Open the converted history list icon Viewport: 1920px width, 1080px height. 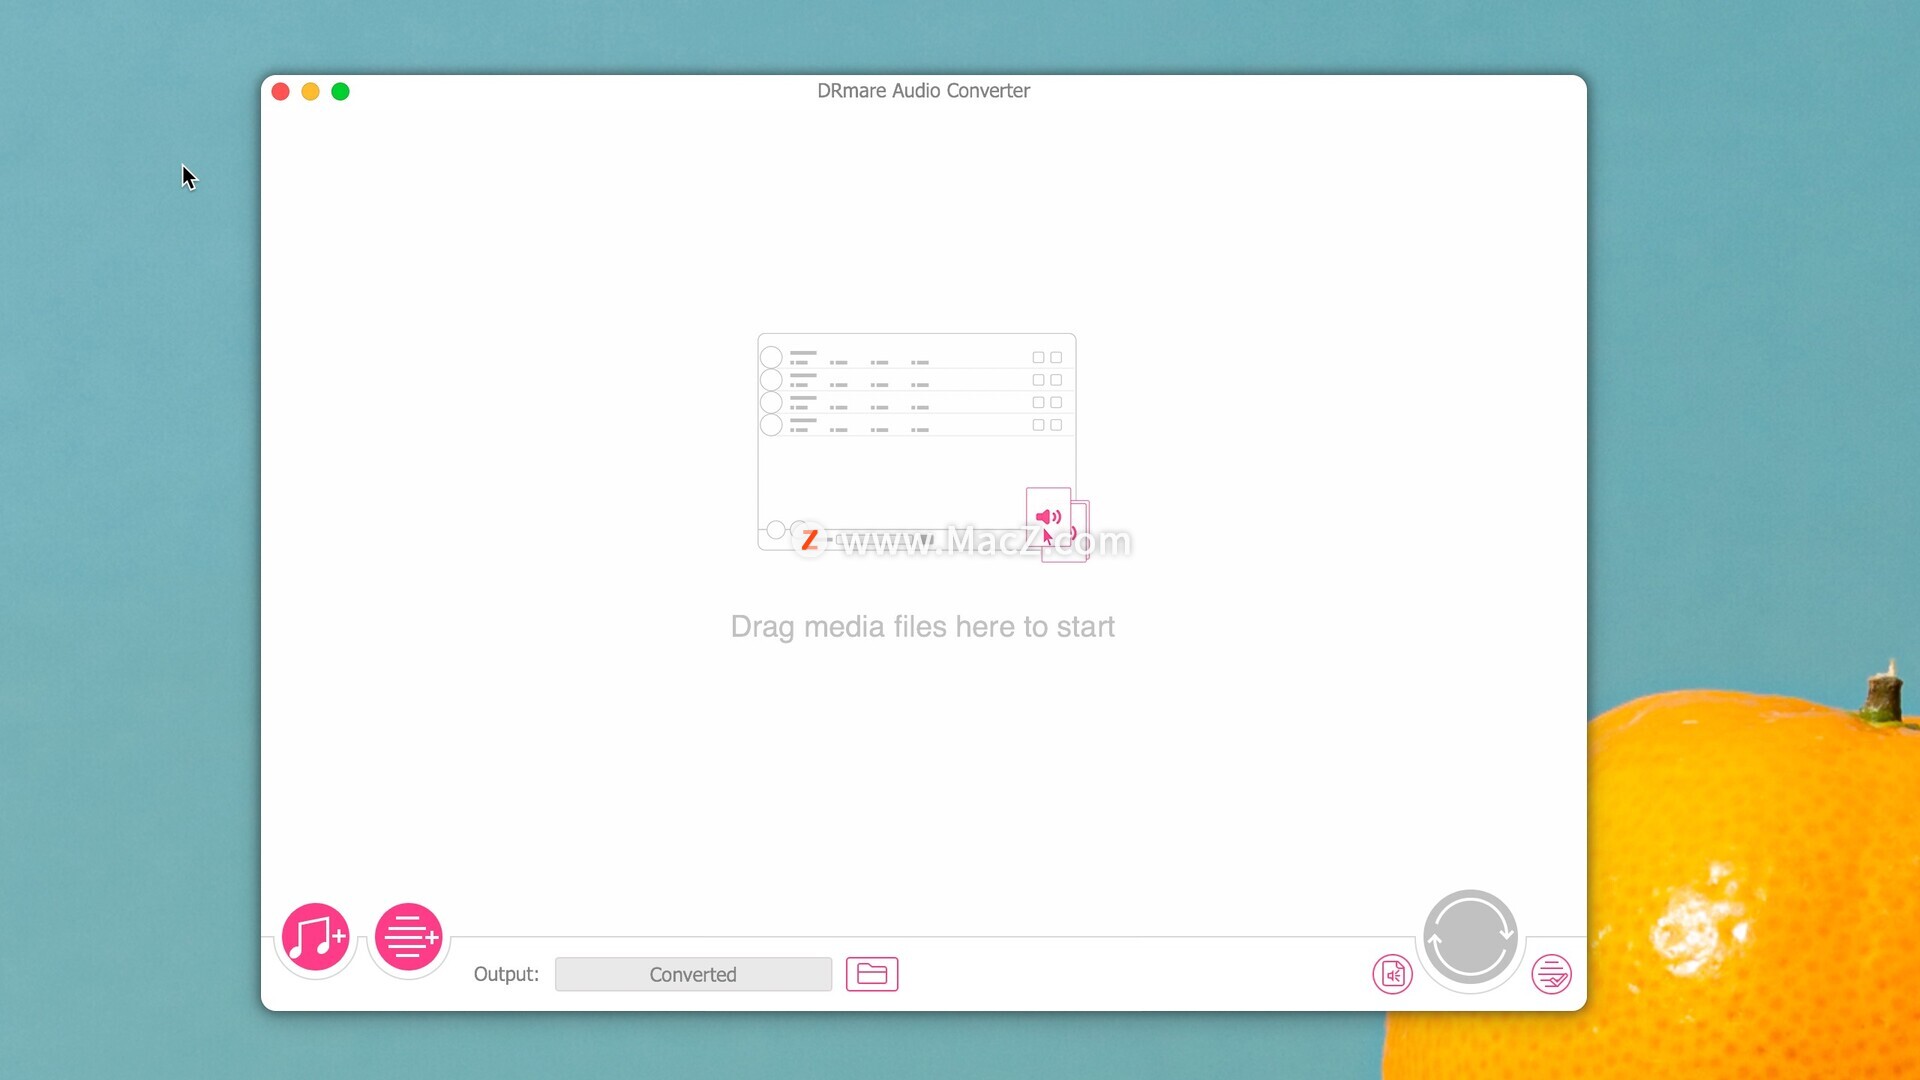click(x=1551, y=974)
